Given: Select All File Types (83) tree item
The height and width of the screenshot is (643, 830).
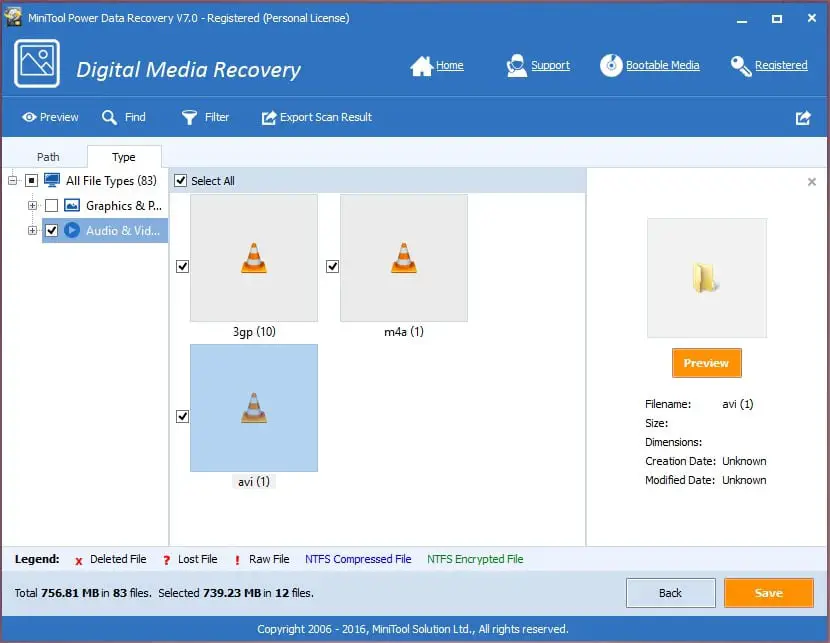Looking at the screenshot, I should click(x=111, y=180).
